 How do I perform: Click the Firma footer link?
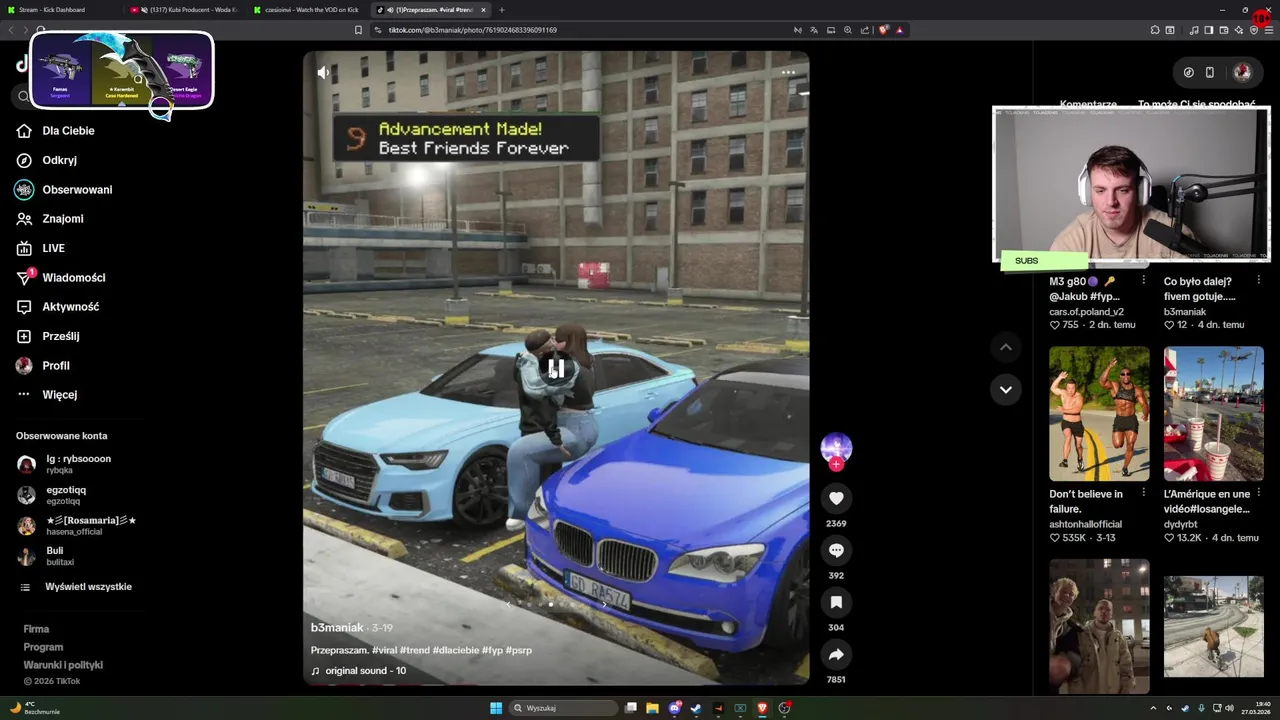point(36,629)
